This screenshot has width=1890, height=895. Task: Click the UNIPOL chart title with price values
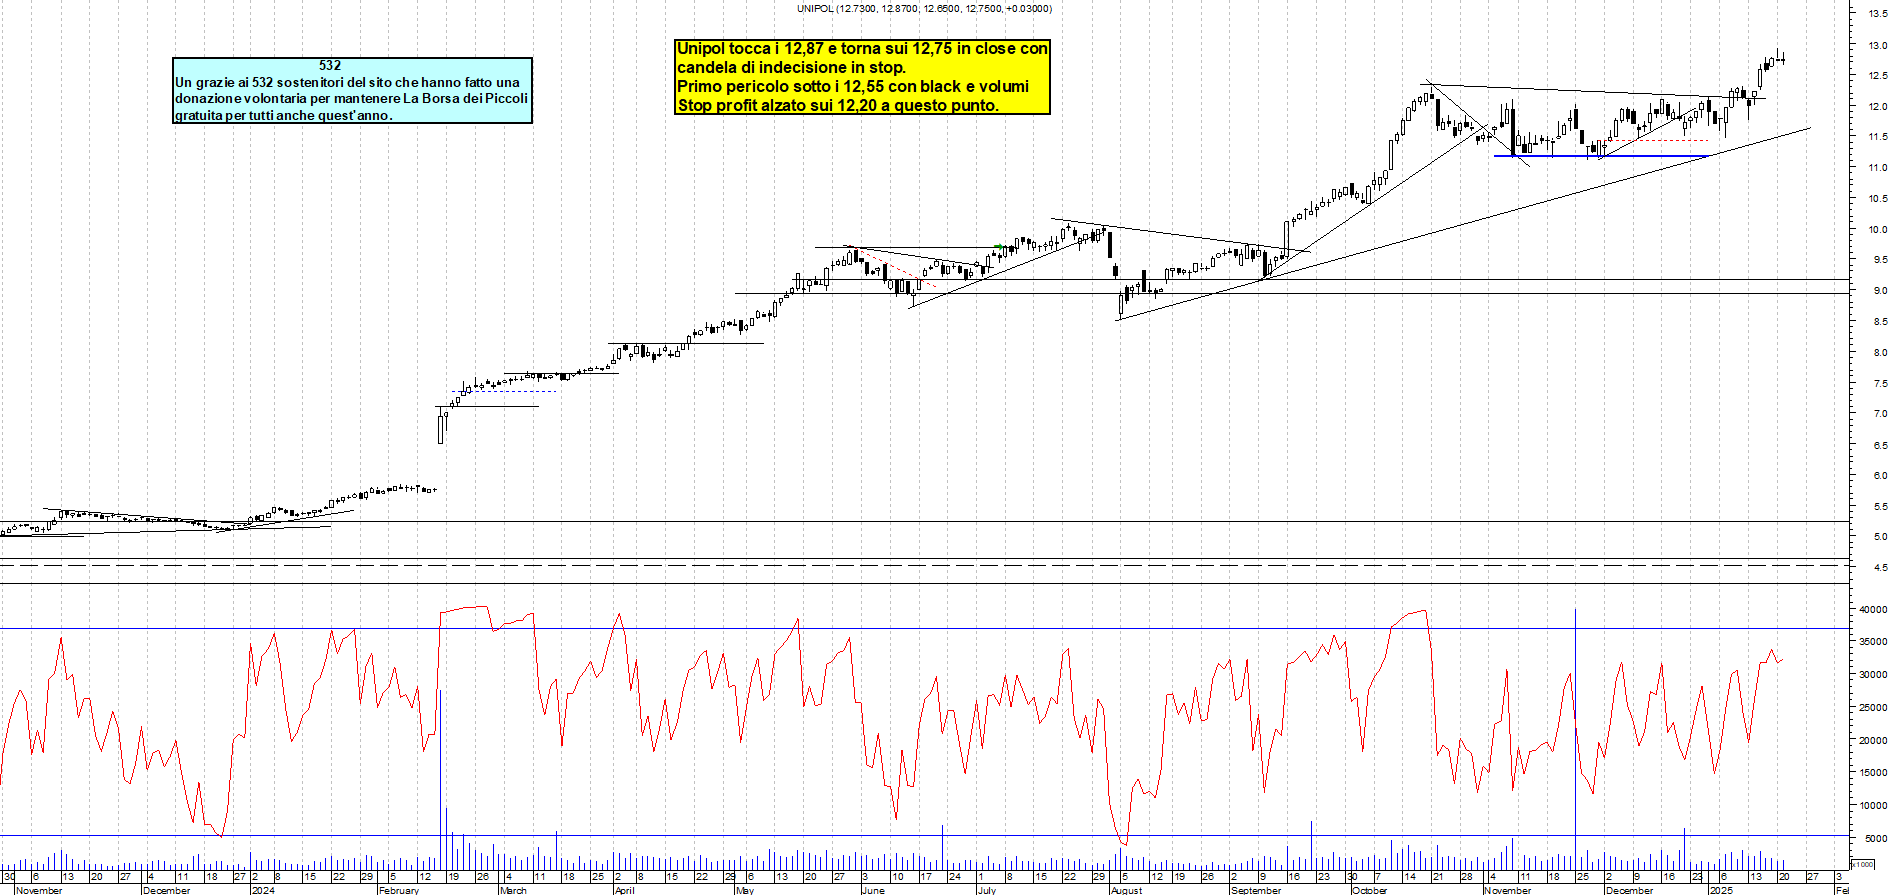tap(924, 8)
